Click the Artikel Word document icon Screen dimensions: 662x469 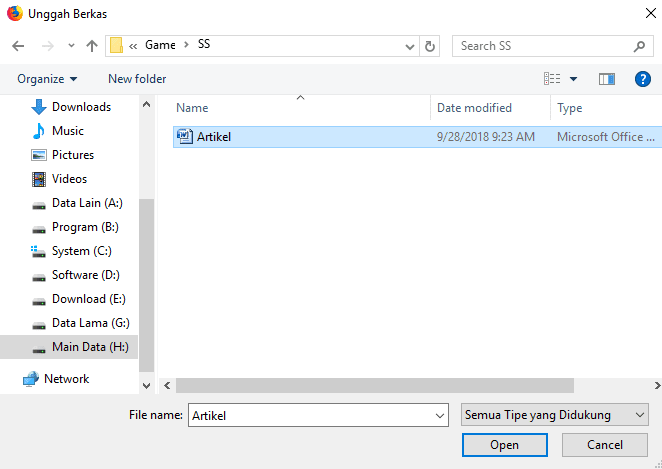point(184,136)
